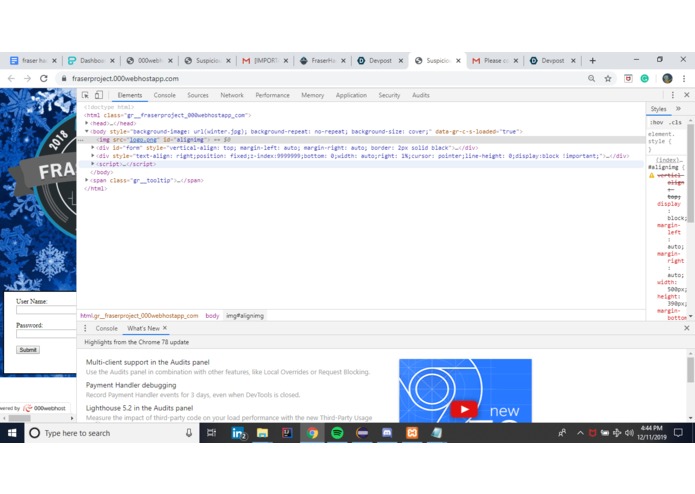
Task: Open the notification center icon
Action: pyautogui.click(x=678, y=433)
